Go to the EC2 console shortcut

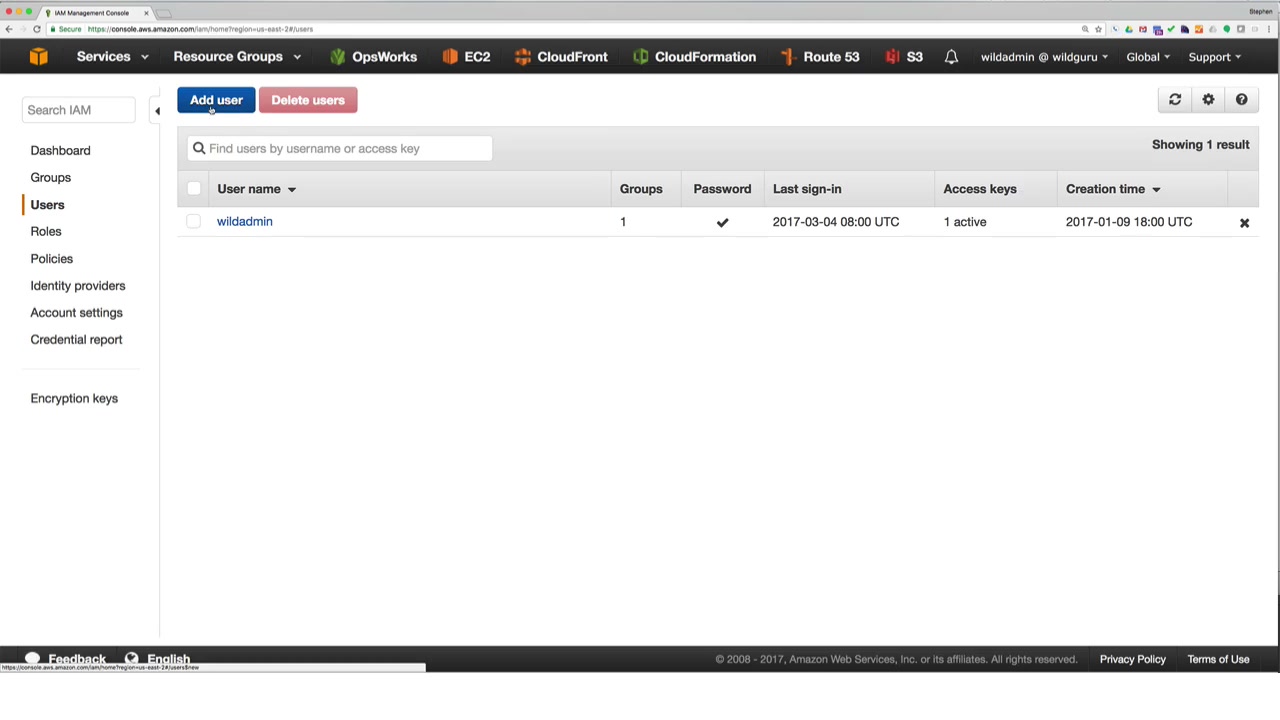pos(466,57)
